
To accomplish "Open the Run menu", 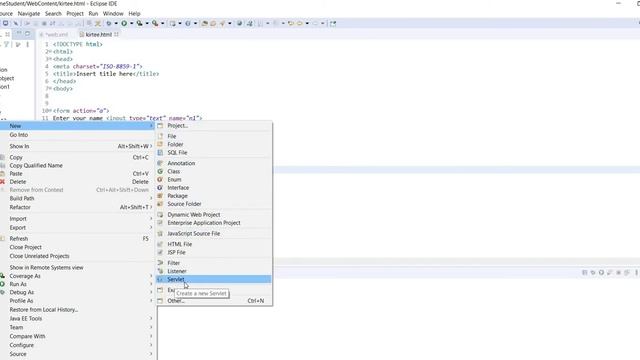I will click(x=93, y=13).
